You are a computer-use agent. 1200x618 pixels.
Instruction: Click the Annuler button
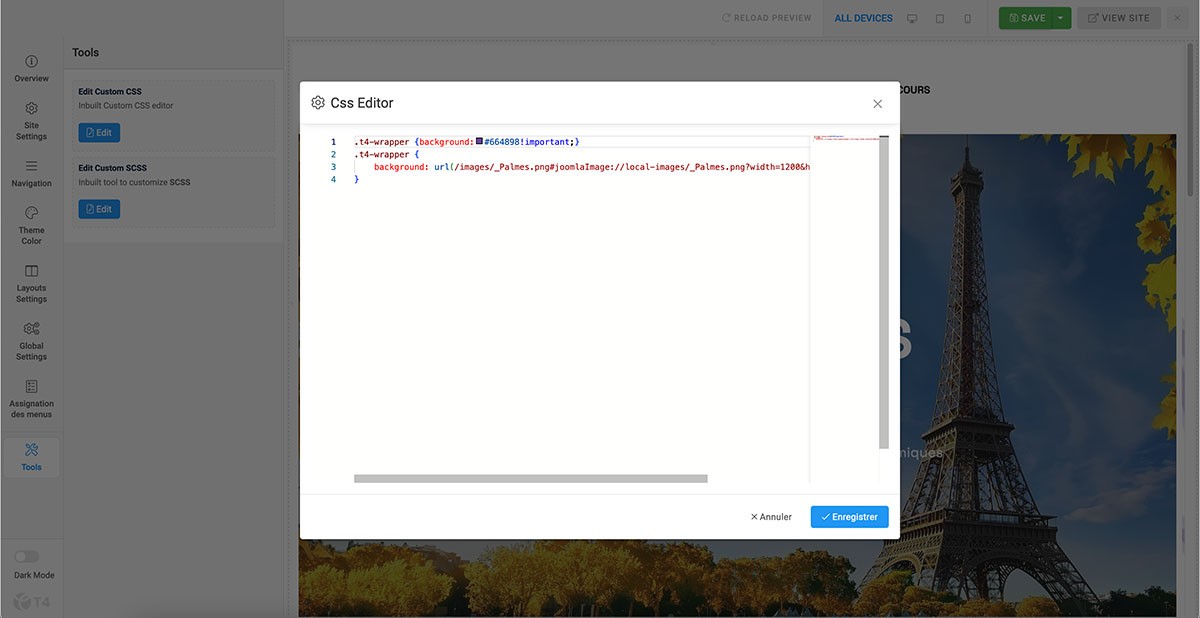771,517
